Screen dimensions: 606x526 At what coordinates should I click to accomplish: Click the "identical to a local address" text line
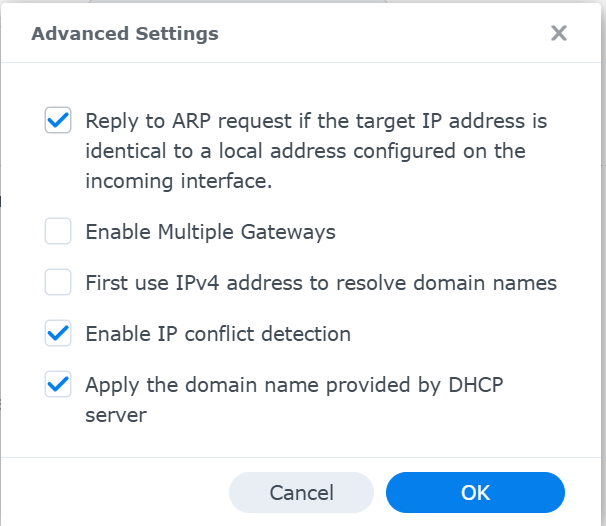[305, 152]
